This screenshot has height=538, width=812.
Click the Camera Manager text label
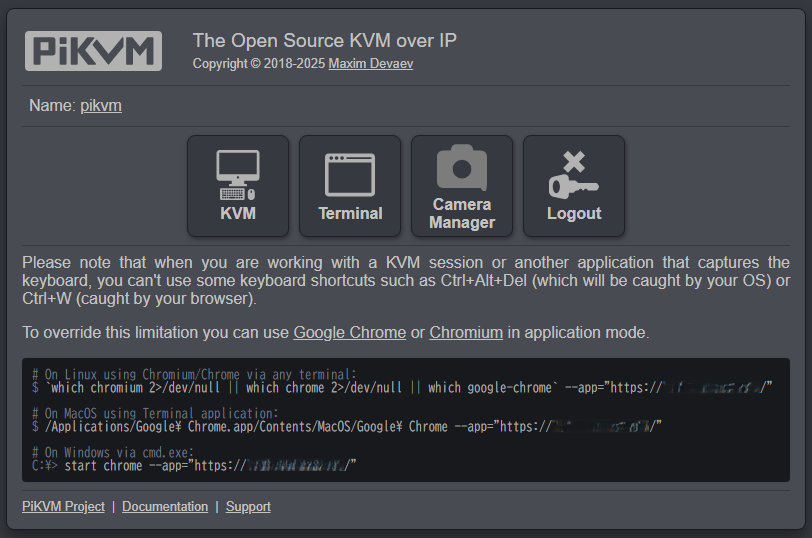(462, 213)
